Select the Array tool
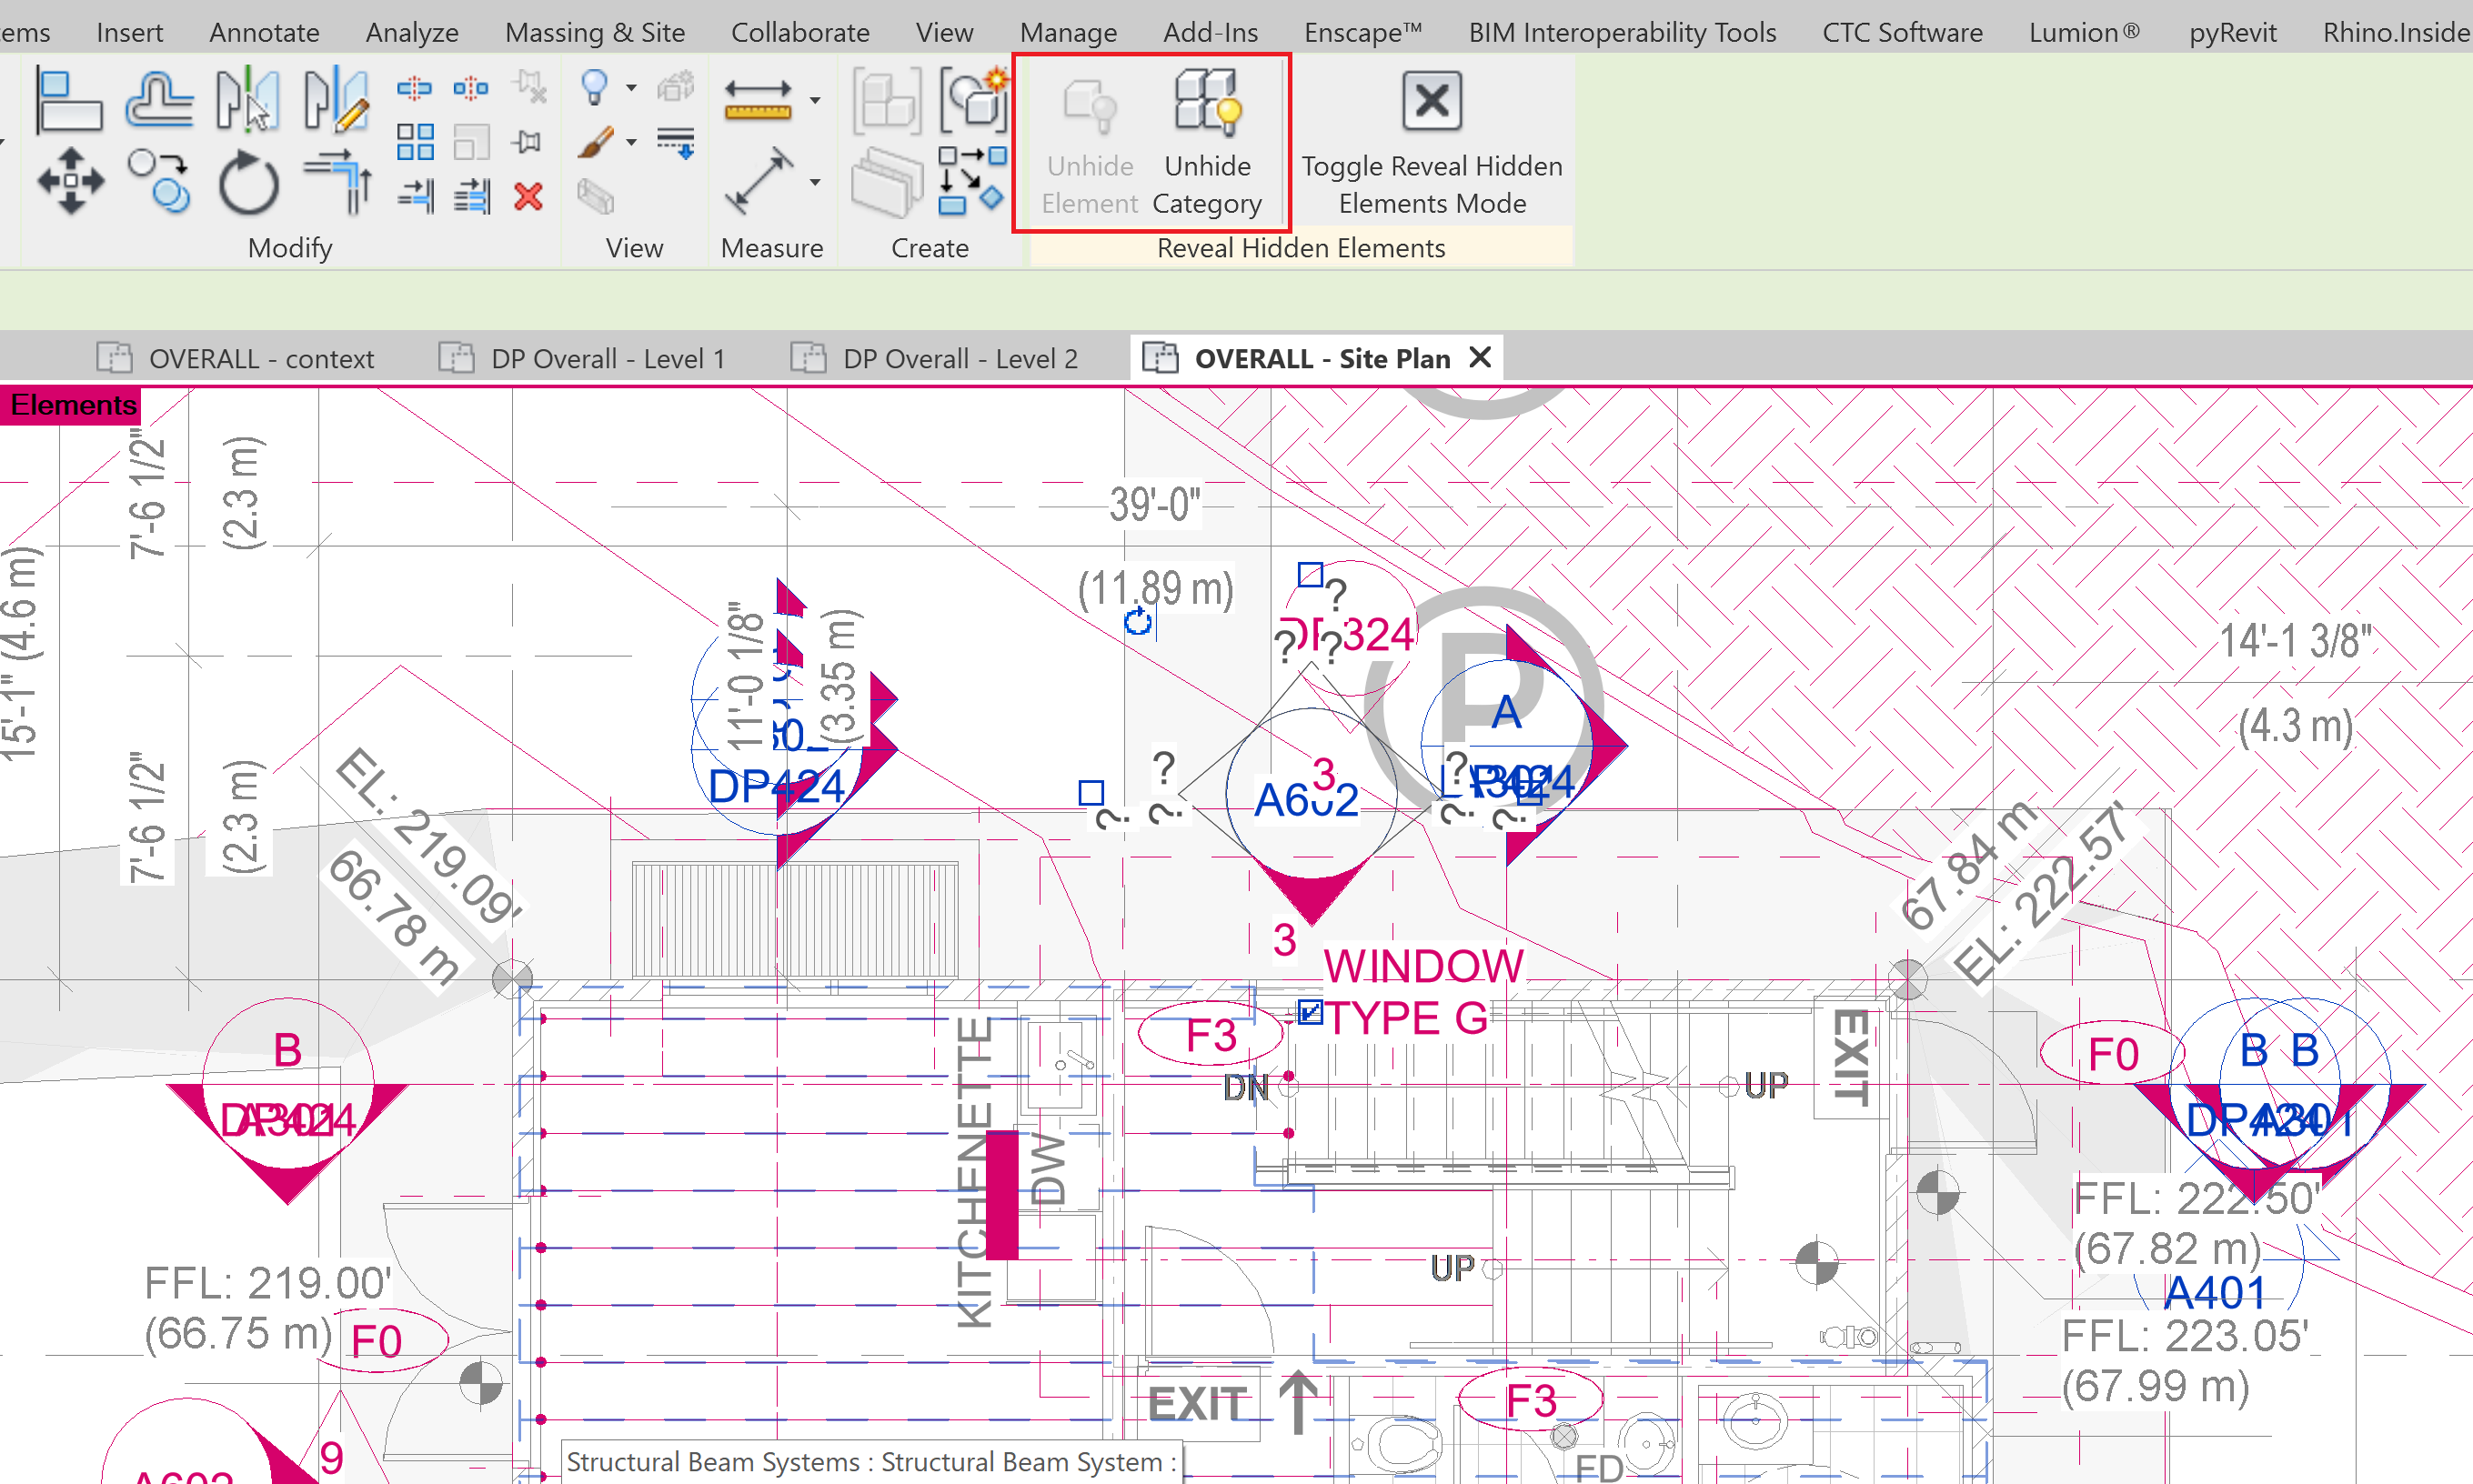Screen dimensions: 2473x1484 (x=414, y=142)
